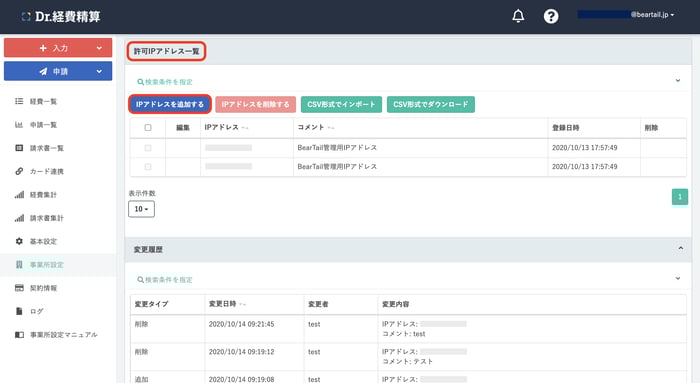Open the help question mark icon
The image size is (700, 383).
tap(551, 16)
